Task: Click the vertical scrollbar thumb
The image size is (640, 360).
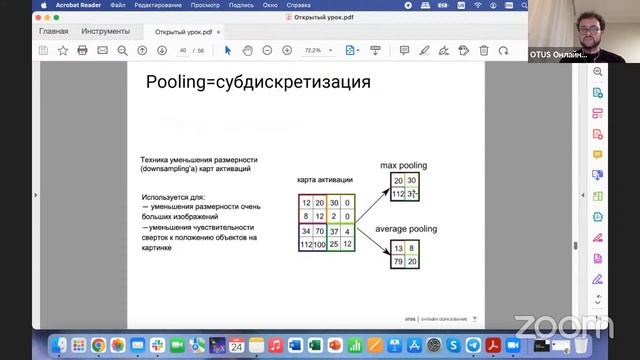Action: (576, 245)
